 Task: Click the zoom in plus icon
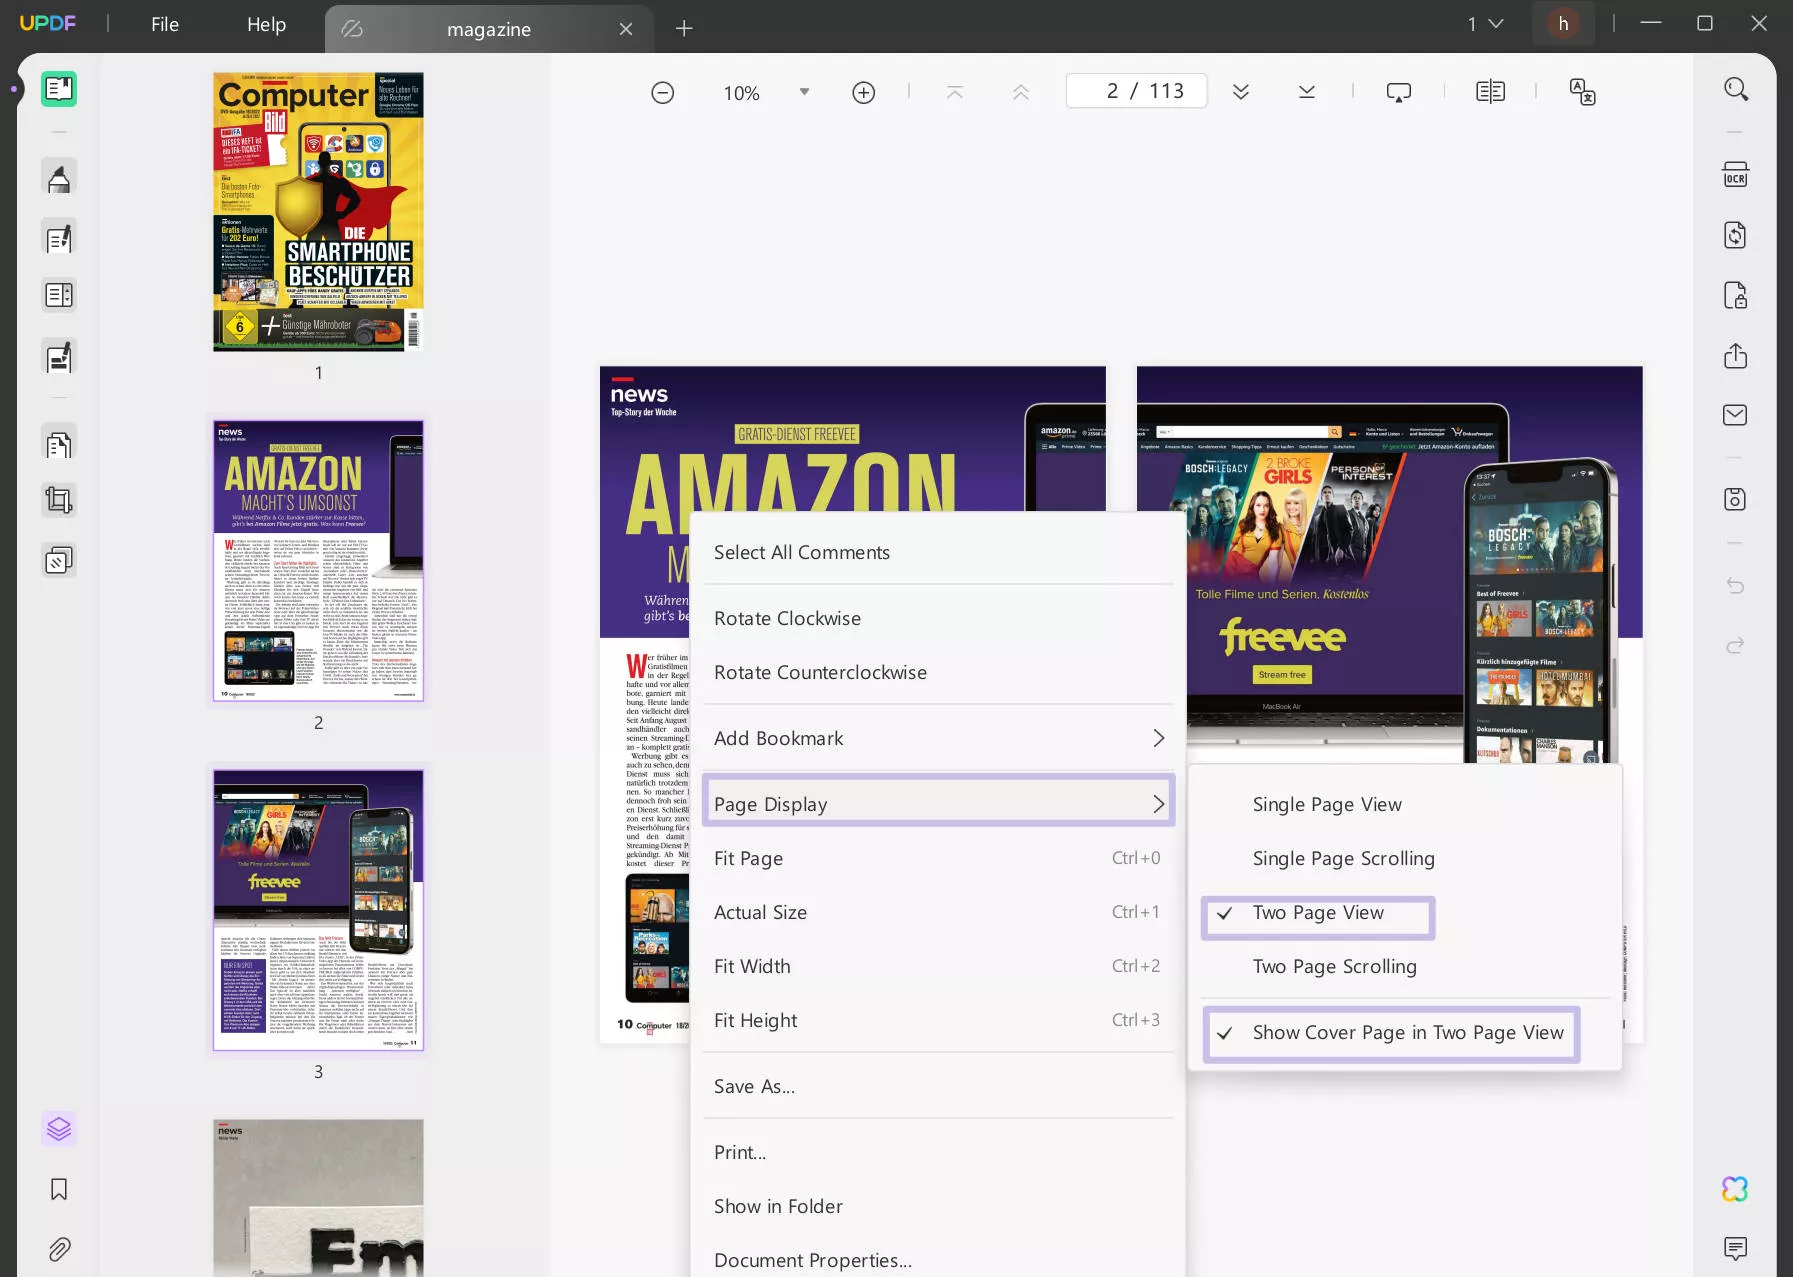(863, 93)
